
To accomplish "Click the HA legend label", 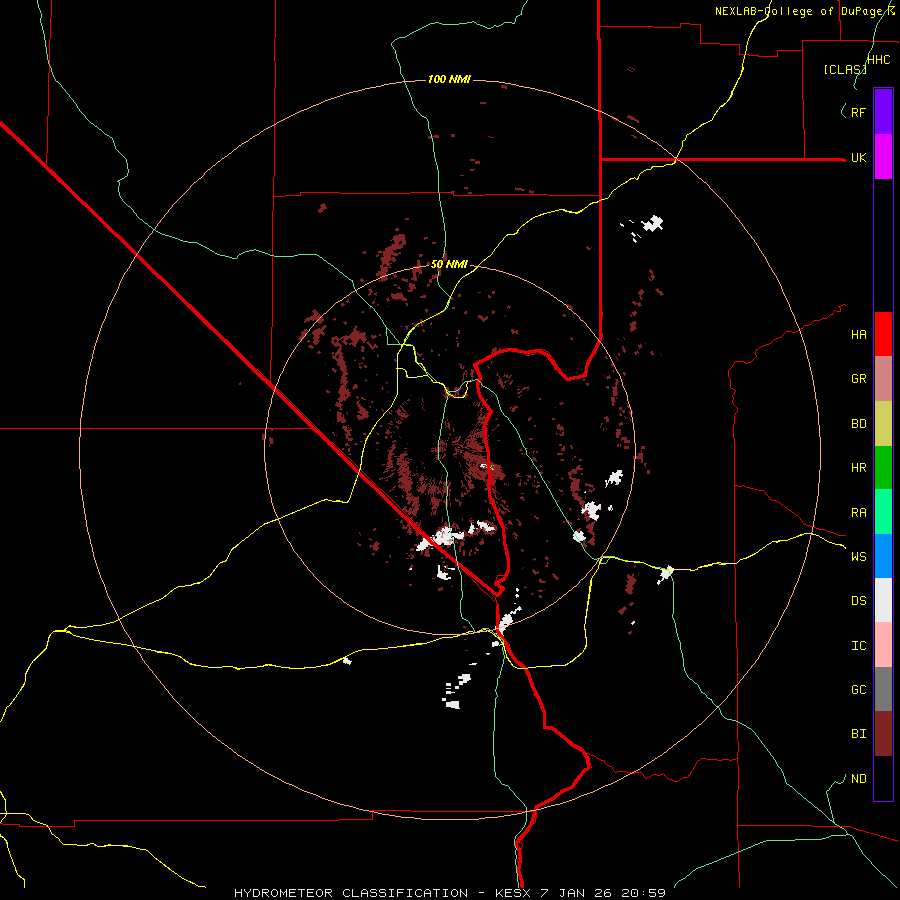I will pyautogui.click(x=858, y=334).
